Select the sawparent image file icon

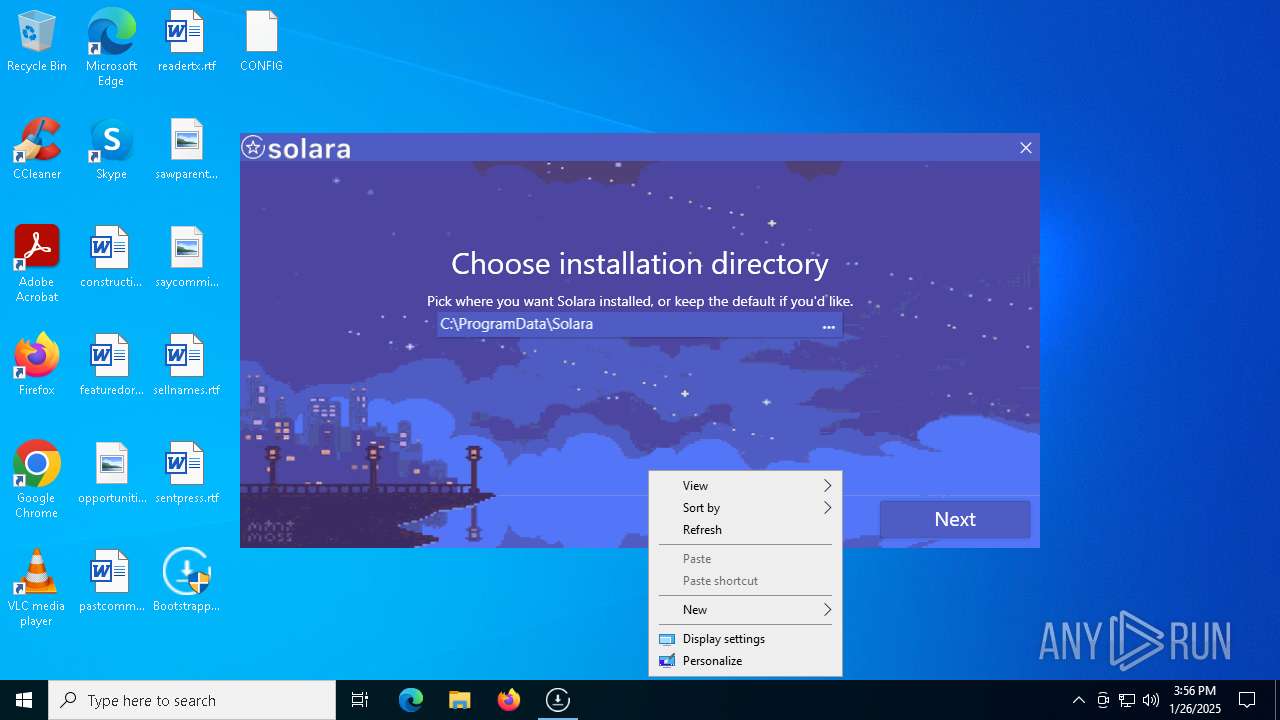click(186, 150)
